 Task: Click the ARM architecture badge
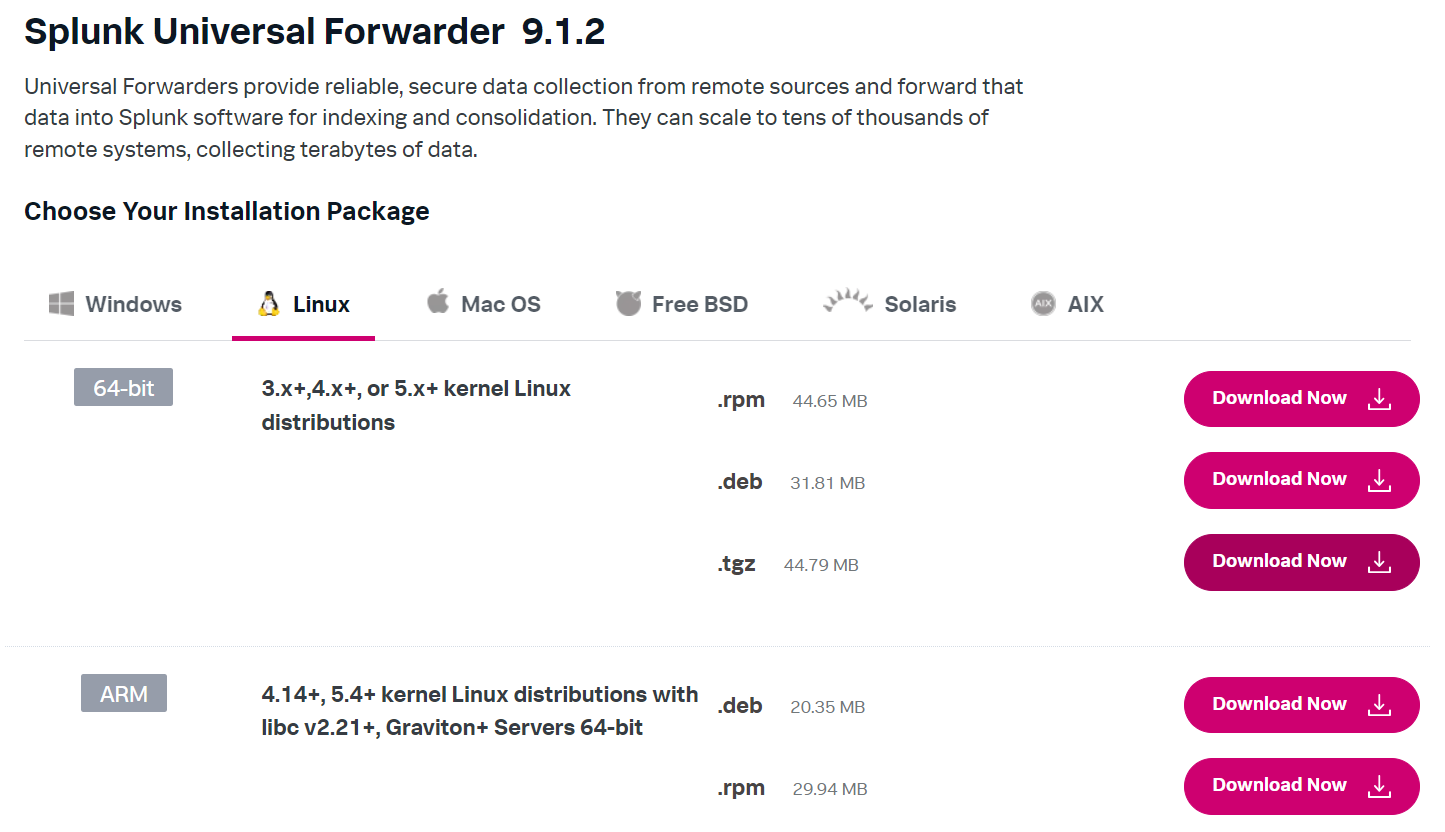[124, 694]
